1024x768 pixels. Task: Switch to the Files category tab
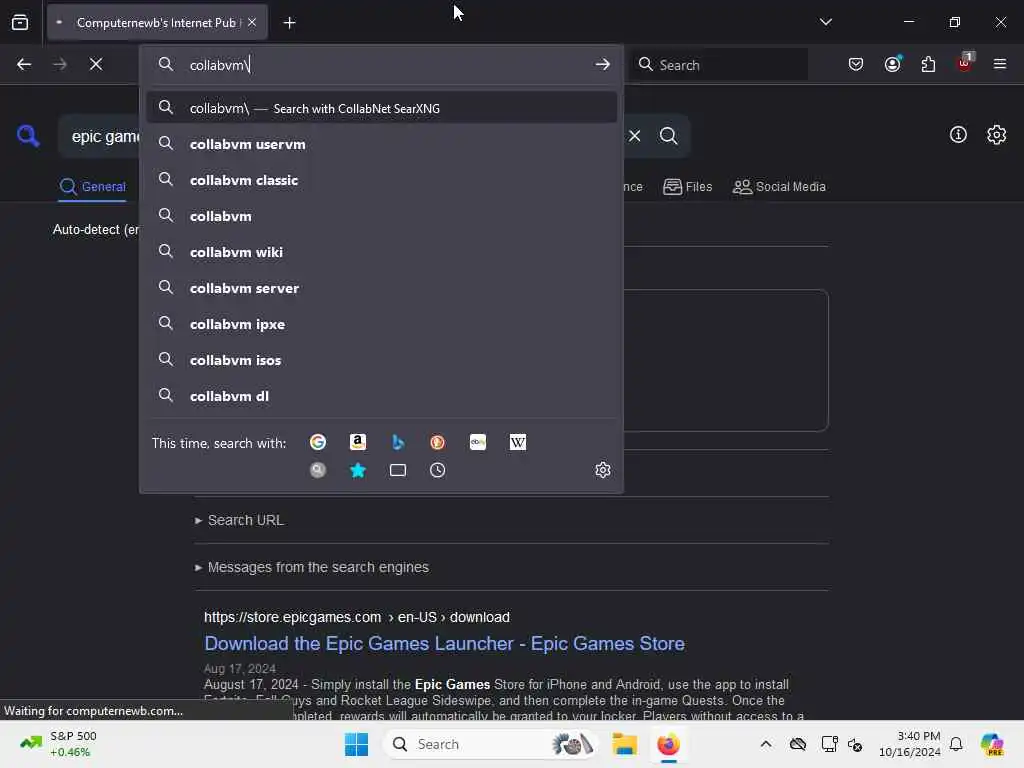pos(688,187)
